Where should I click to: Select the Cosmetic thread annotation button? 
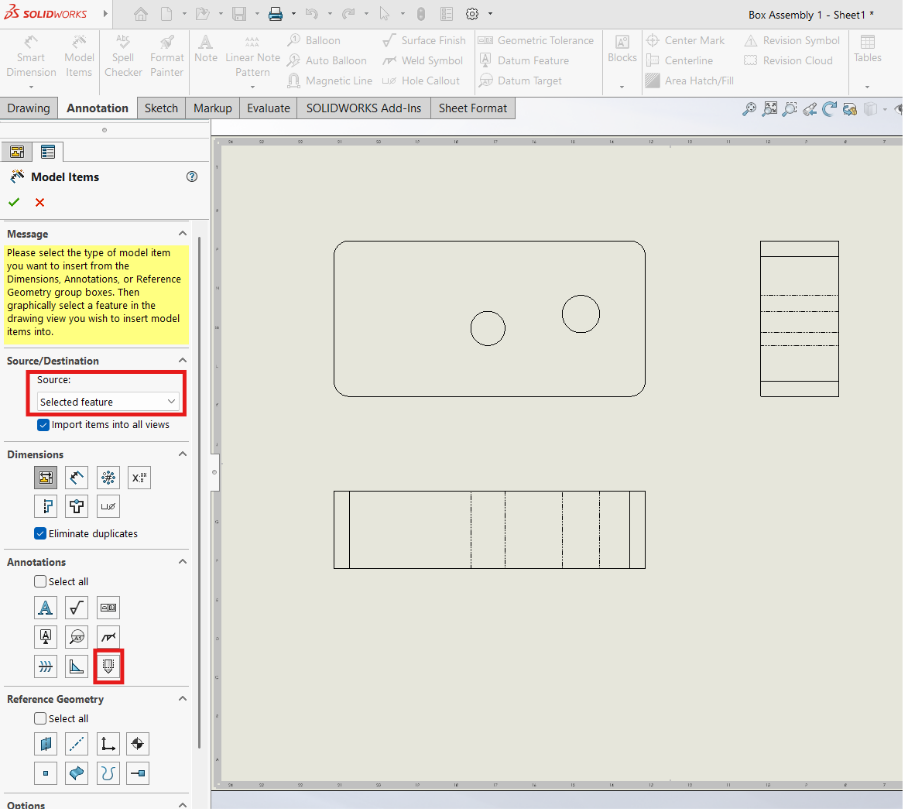(108, 667)
